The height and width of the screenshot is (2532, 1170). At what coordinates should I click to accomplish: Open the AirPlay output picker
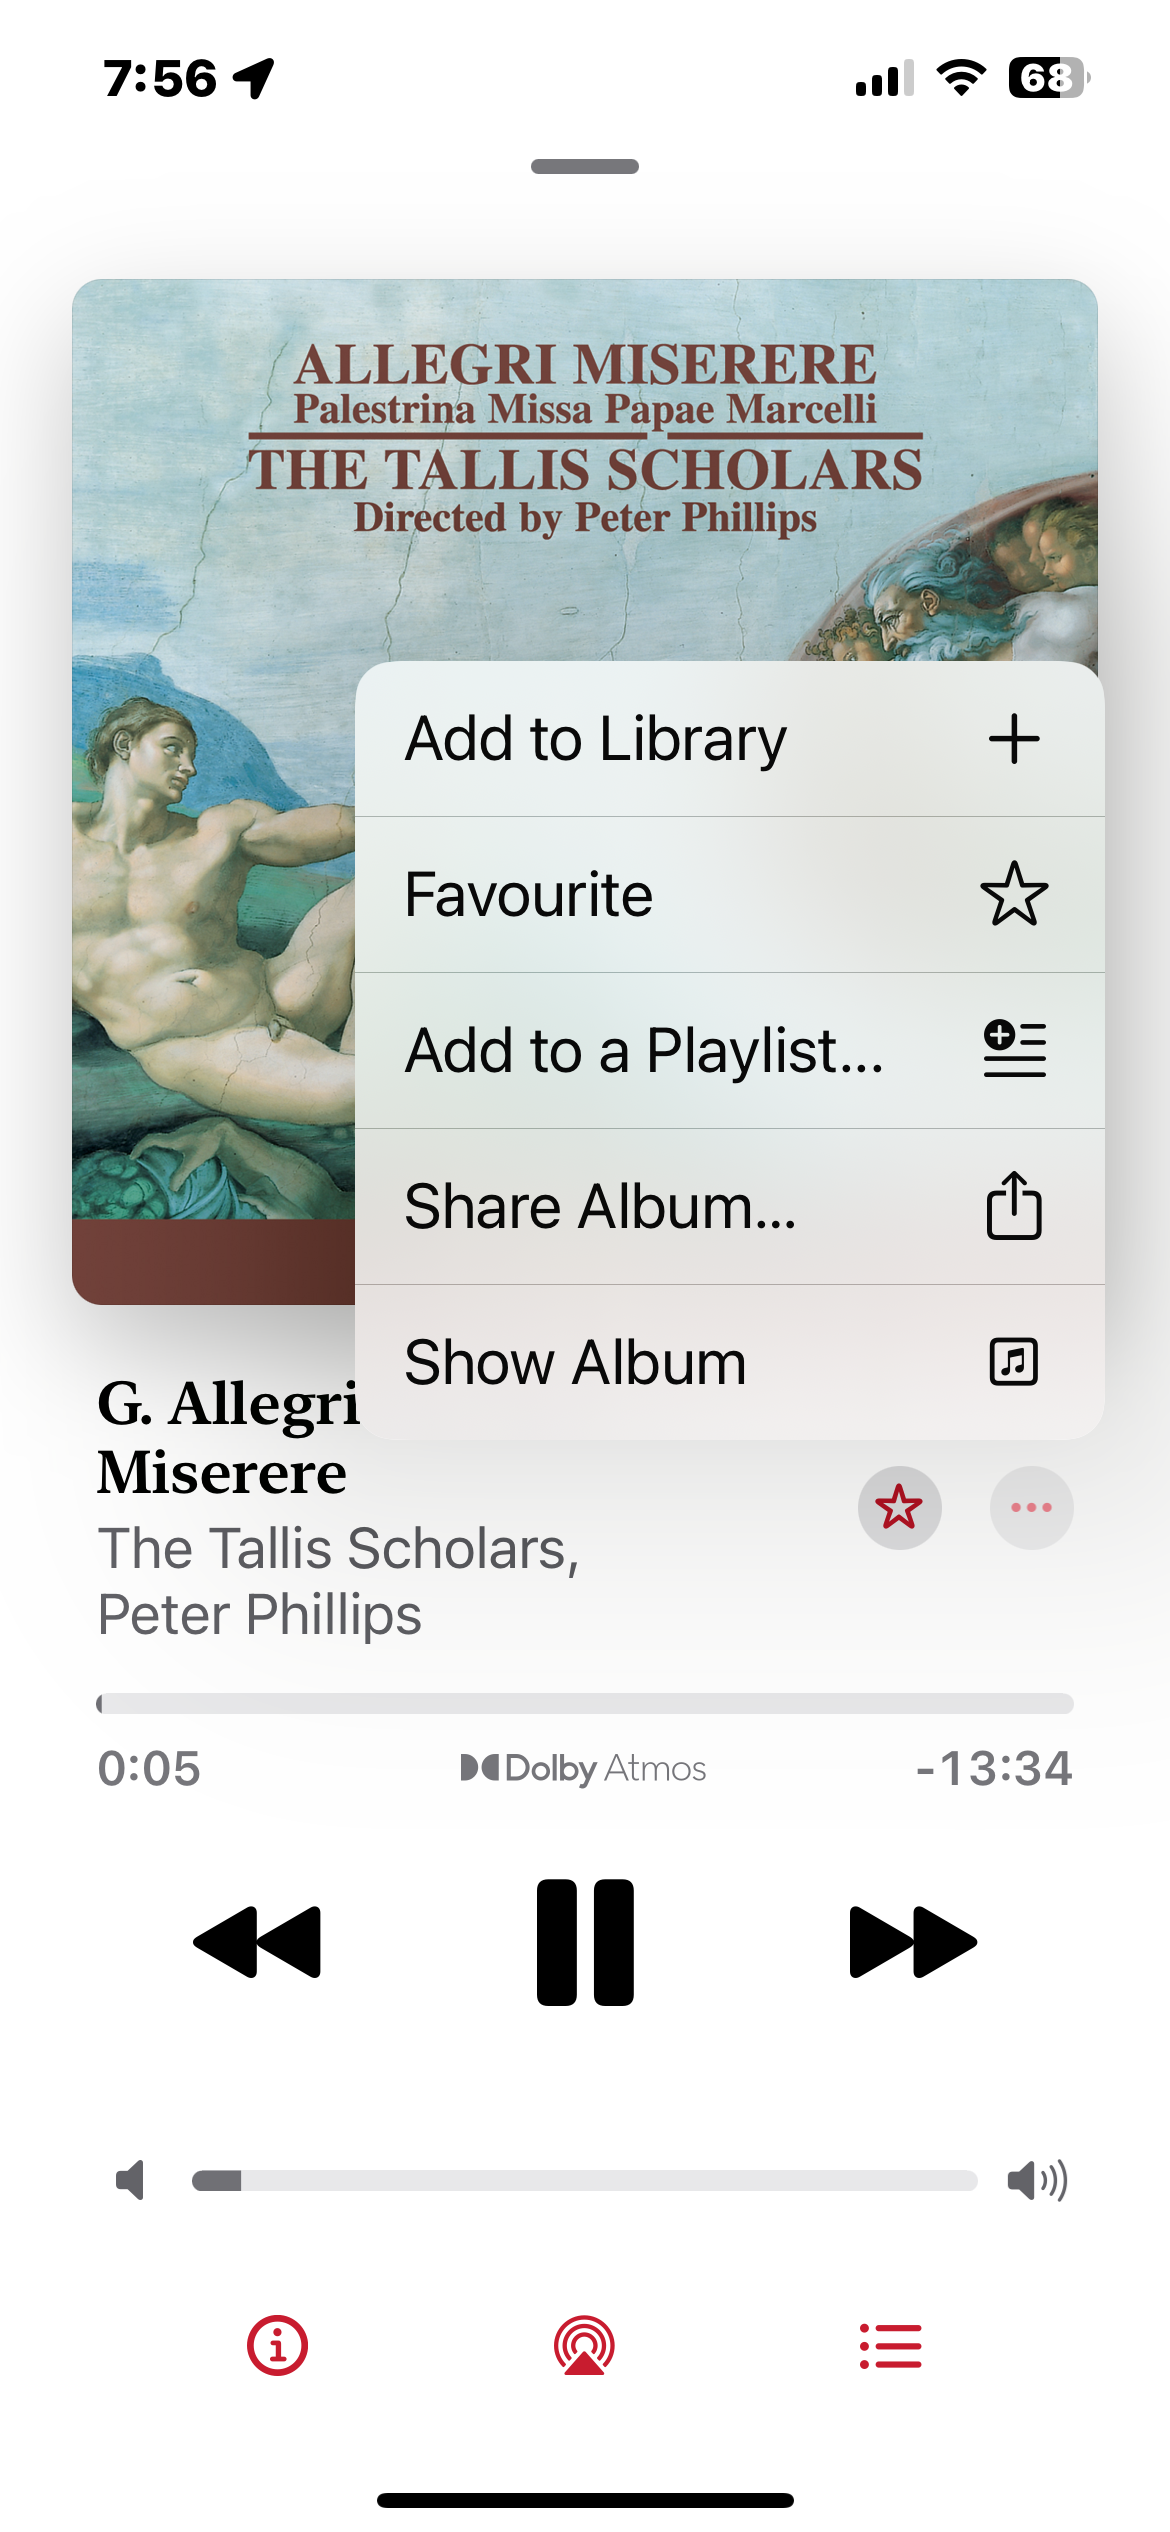pyautogui.click(x=585, y=2345)
